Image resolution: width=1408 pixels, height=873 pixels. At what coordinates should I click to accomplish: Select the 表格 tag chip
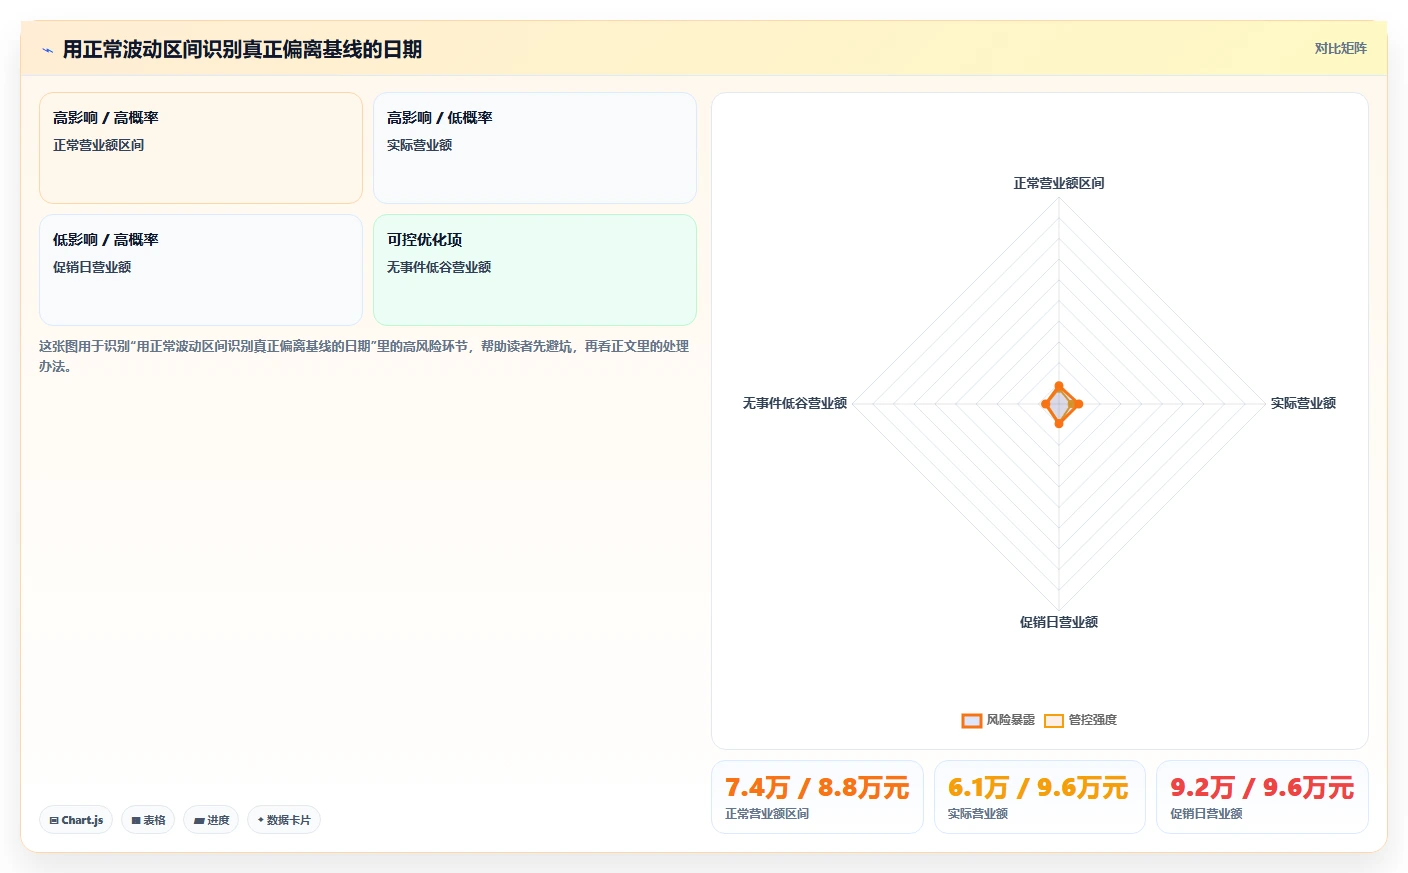(x=148, y=820)
